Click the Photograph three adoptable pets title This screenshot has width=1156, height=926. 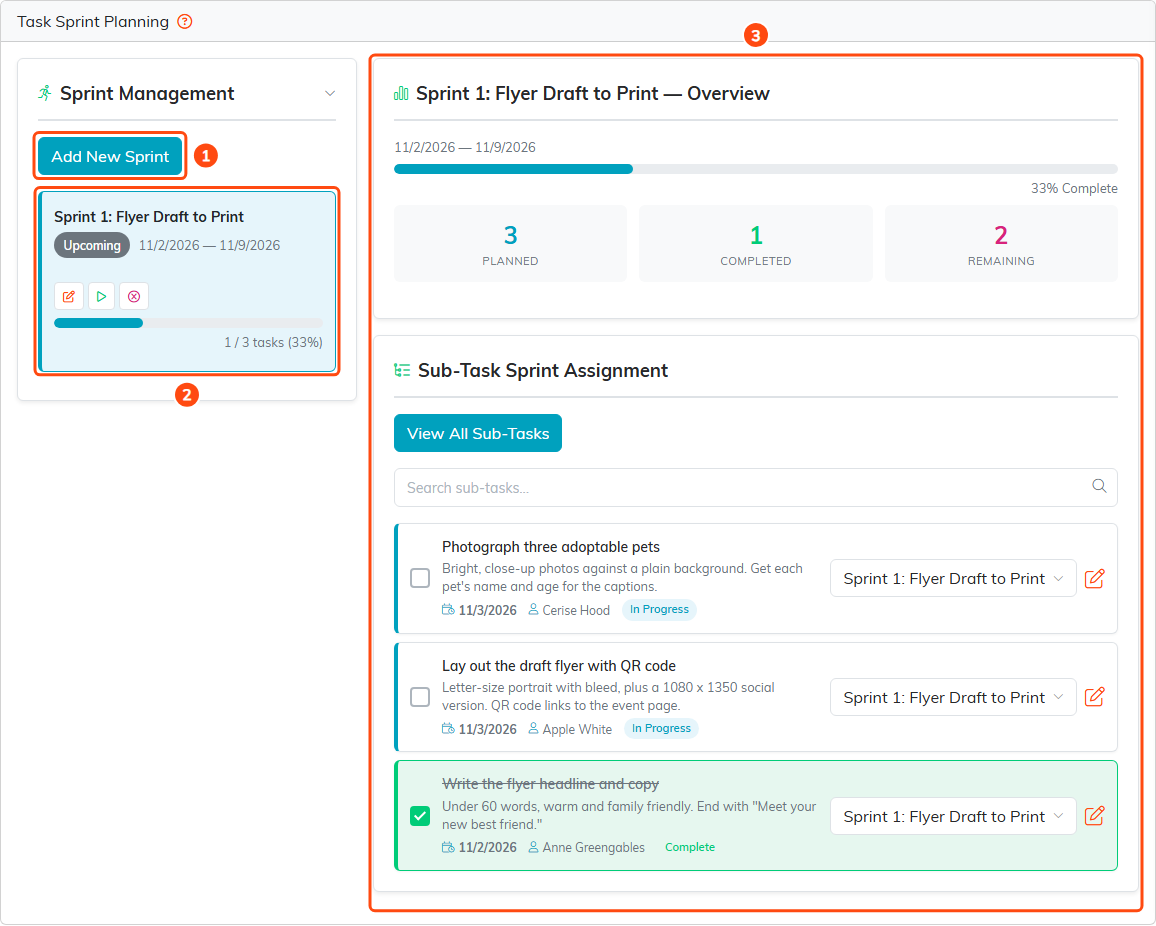[551, 547]
